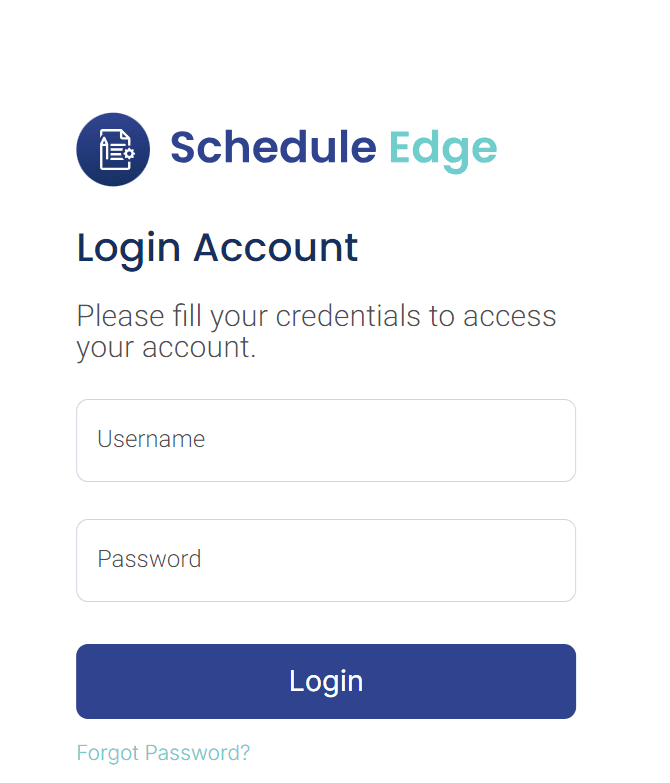Click the "your account." line of the instructions
670x783 pixels.
[166, 348]
